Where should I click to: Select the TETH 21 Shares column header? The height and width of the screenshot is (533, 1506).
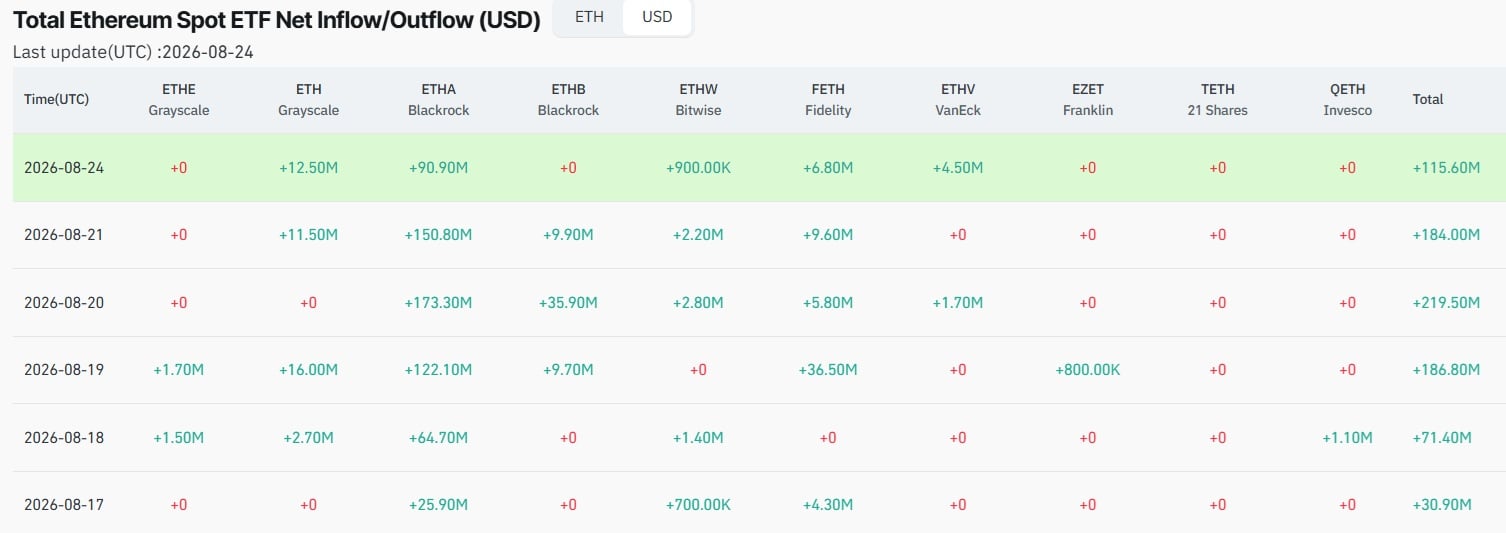(1218, 100)
